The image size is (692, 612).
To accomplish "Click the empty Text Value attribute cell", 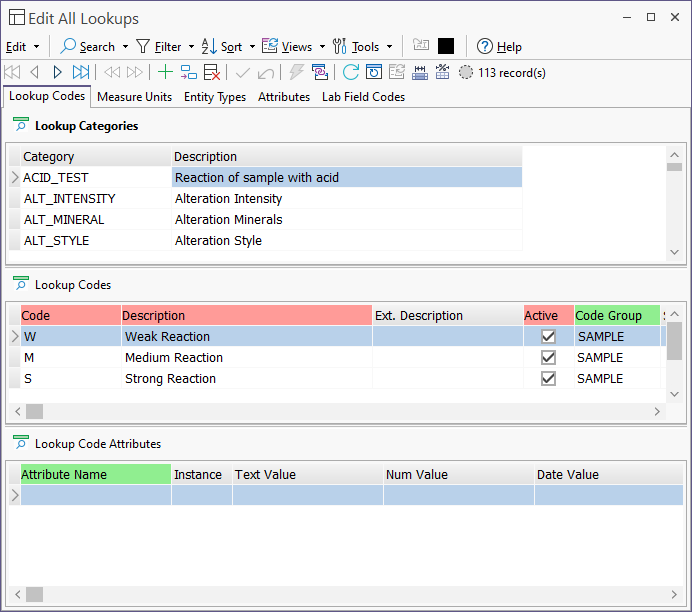I will tap(308, 495).
